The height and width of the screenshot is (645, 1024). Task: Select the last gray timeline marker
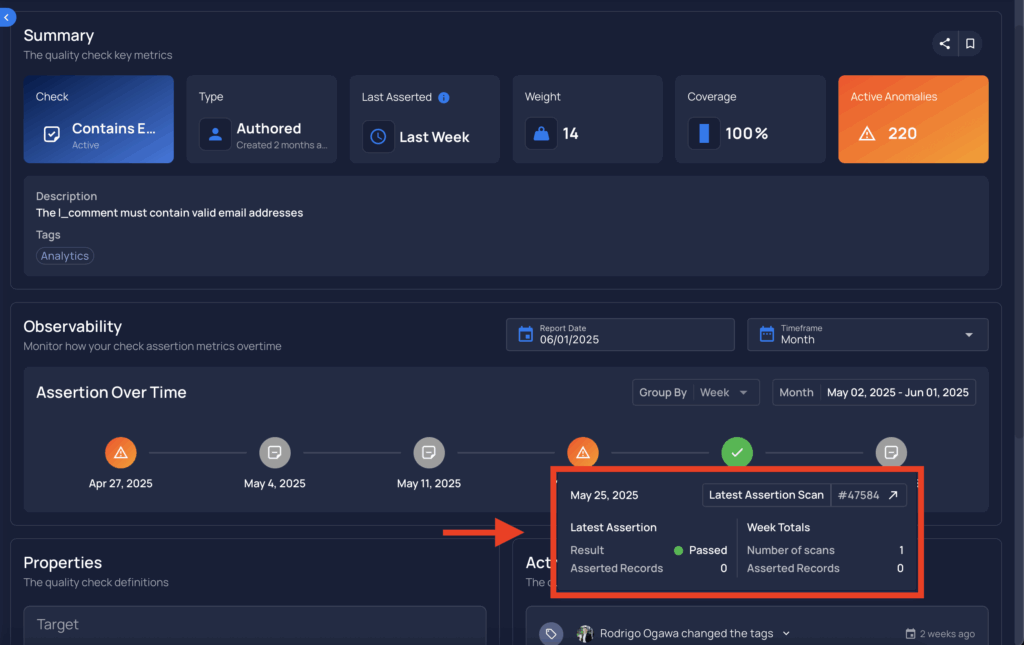[x=891, y=452]
